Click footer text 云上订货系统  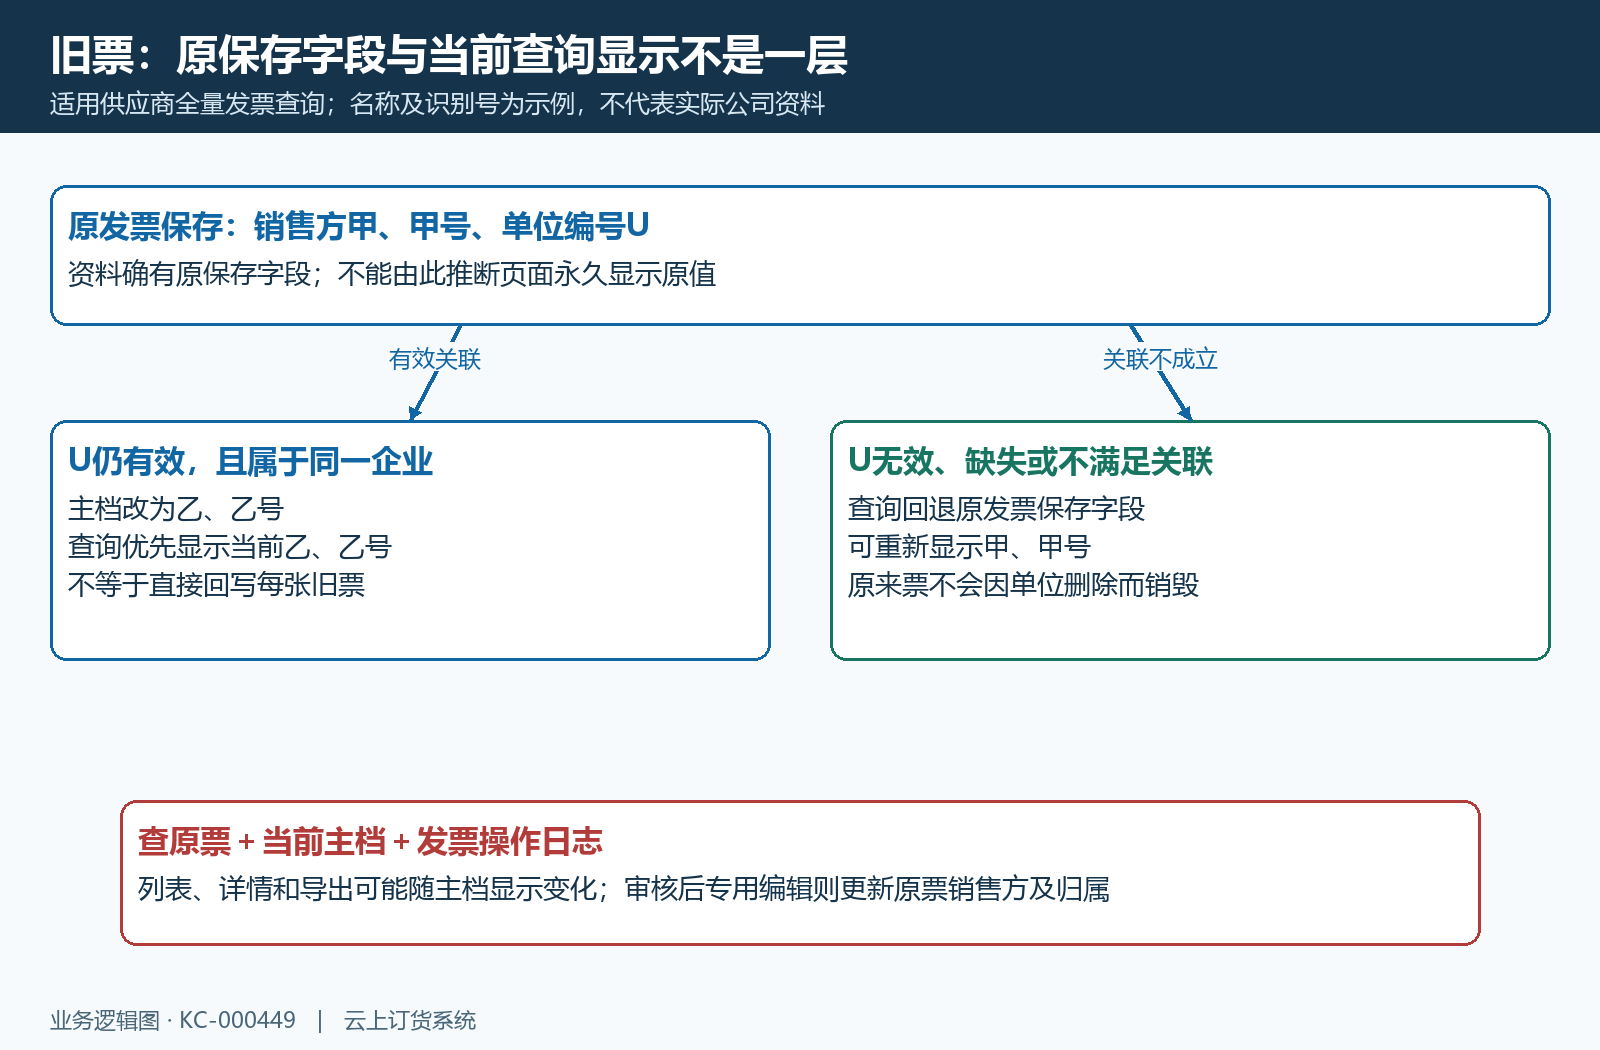410,1020
